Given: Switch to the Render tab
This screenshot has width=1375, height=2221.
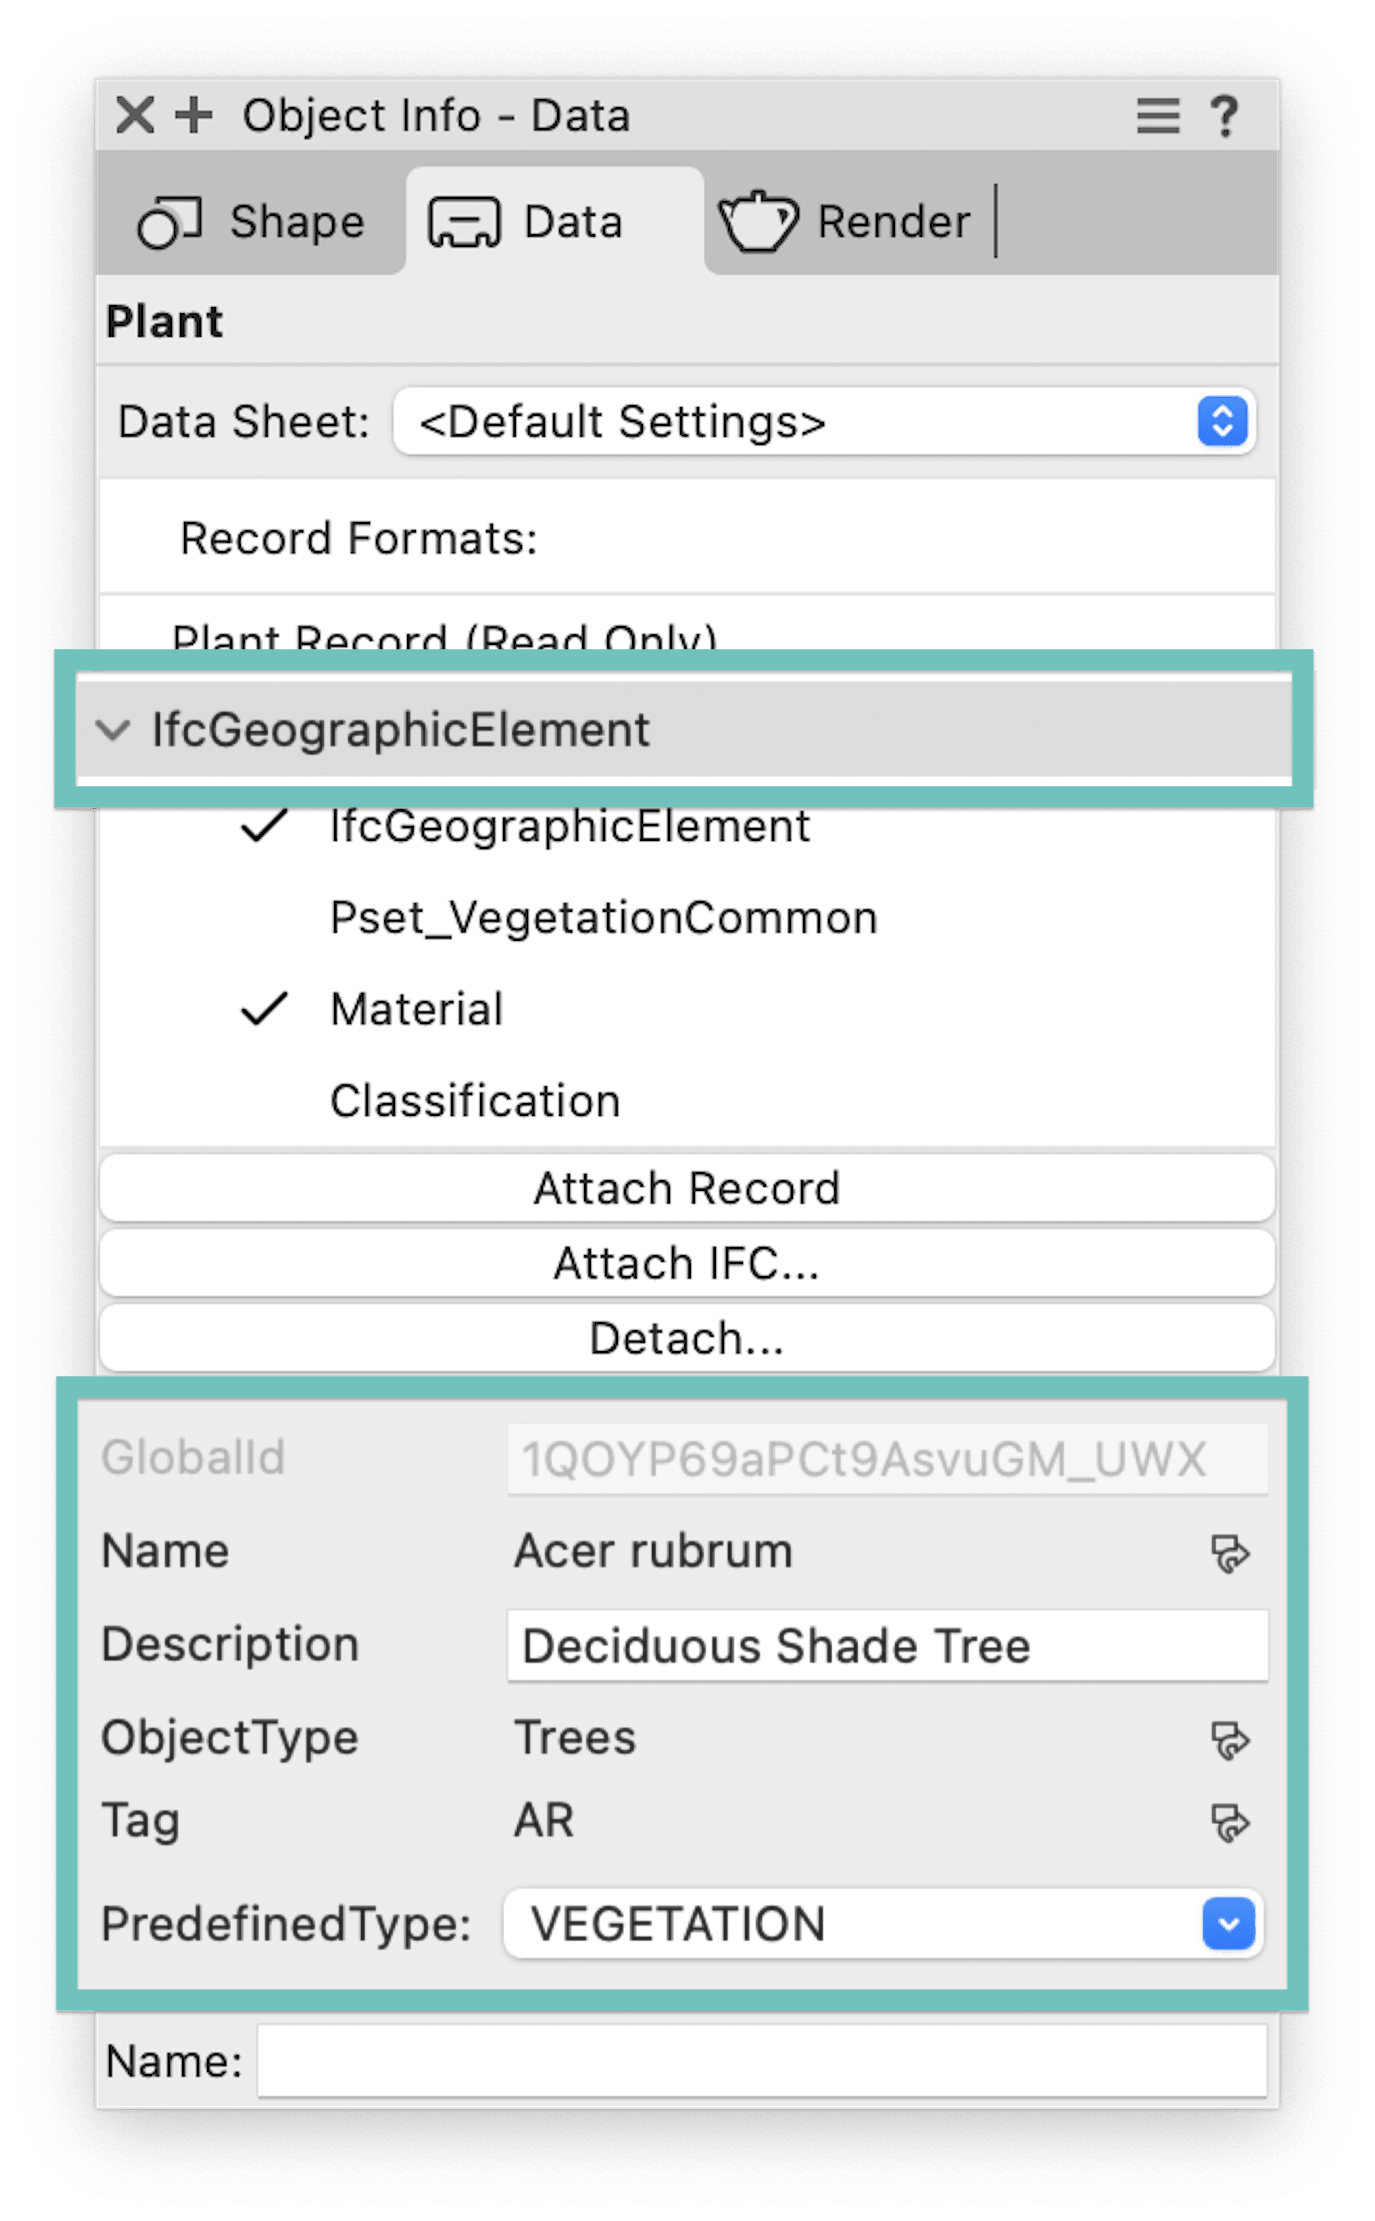Looking at the screenshot, I should coord(845,222).
